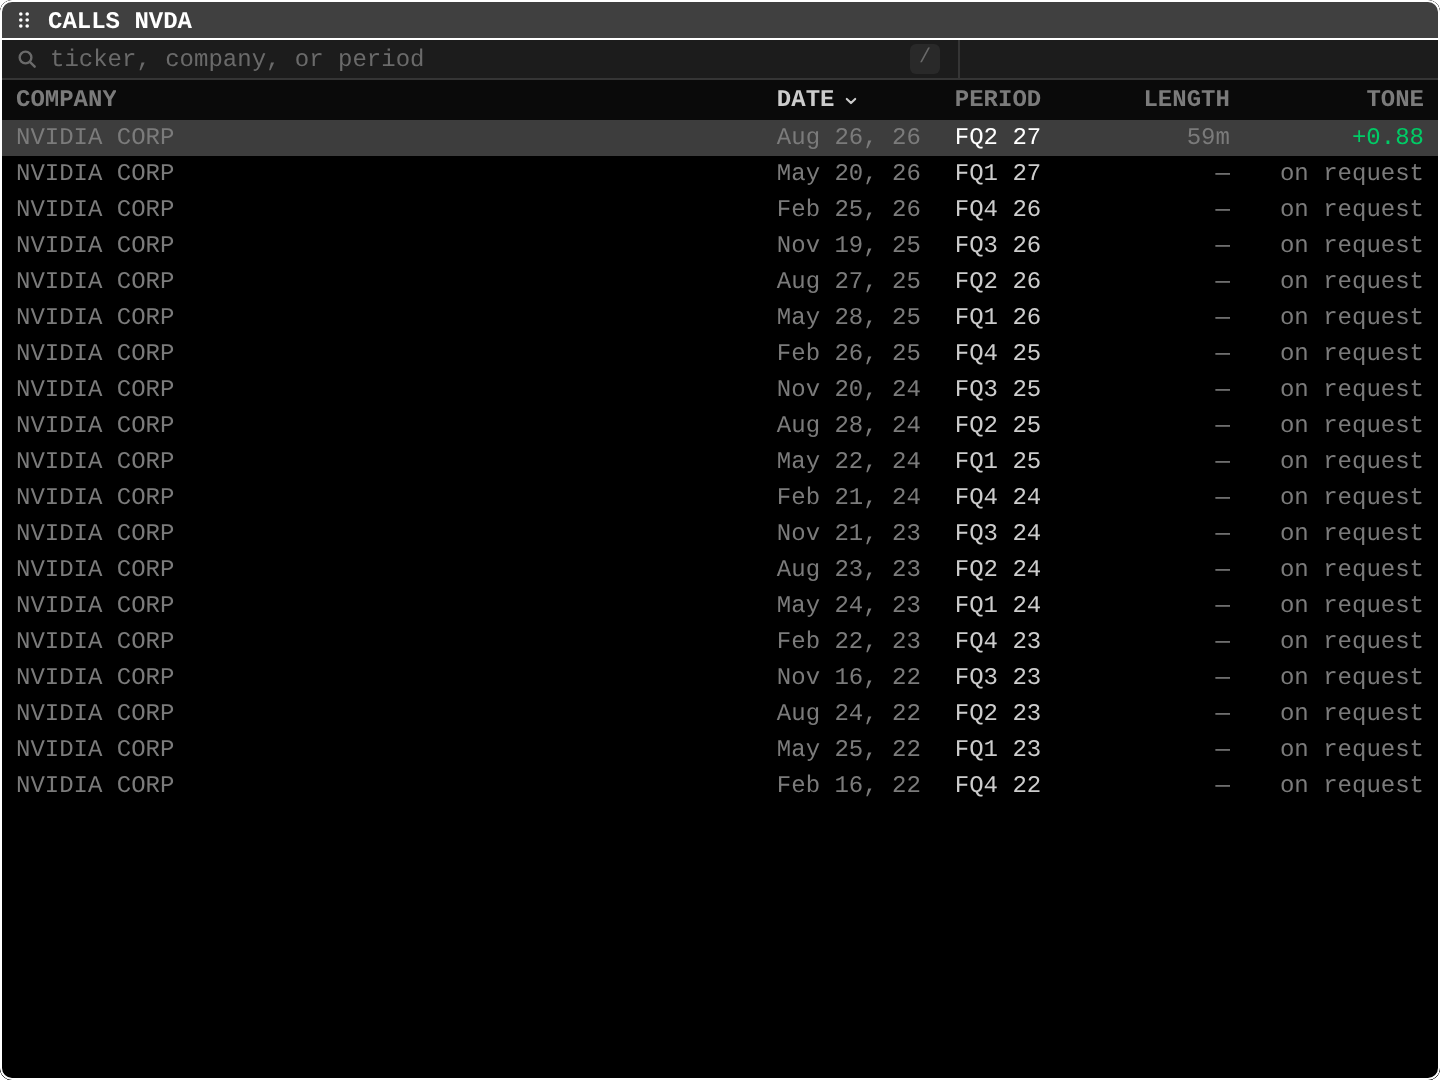Image resolution: width=1440 pixels, height=1080 pixels.
Task: Open the FQ3 23 period call
Action: 997,677
